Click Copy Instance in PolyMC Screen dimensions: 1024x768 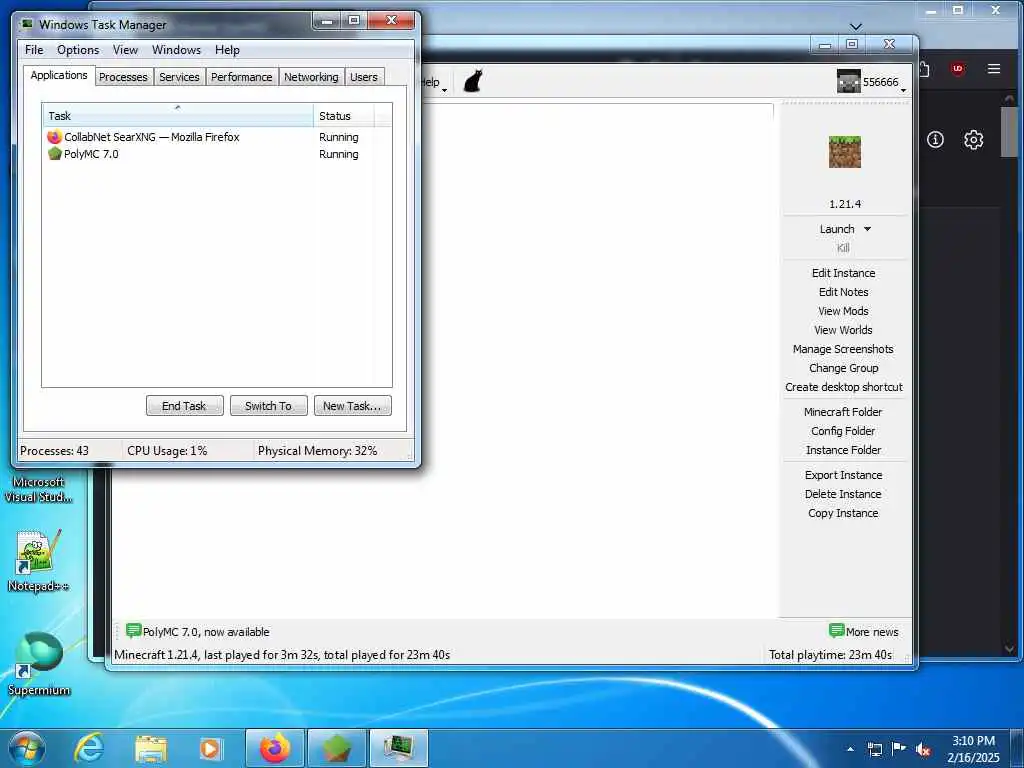pos(843,513)
